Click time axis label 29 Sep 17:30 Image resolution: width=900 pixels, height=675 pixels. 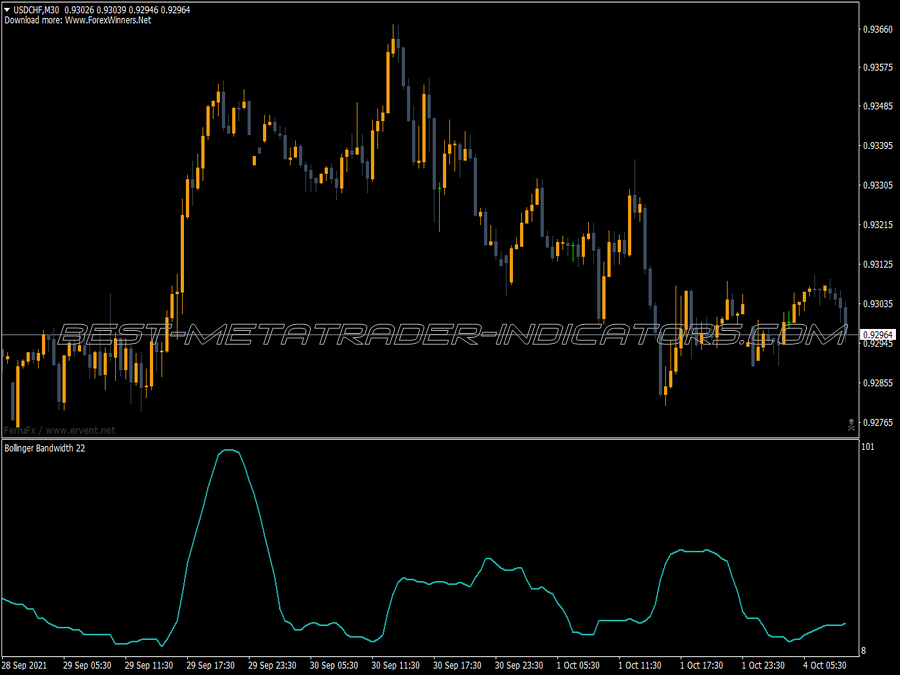[x=211, y=665]
